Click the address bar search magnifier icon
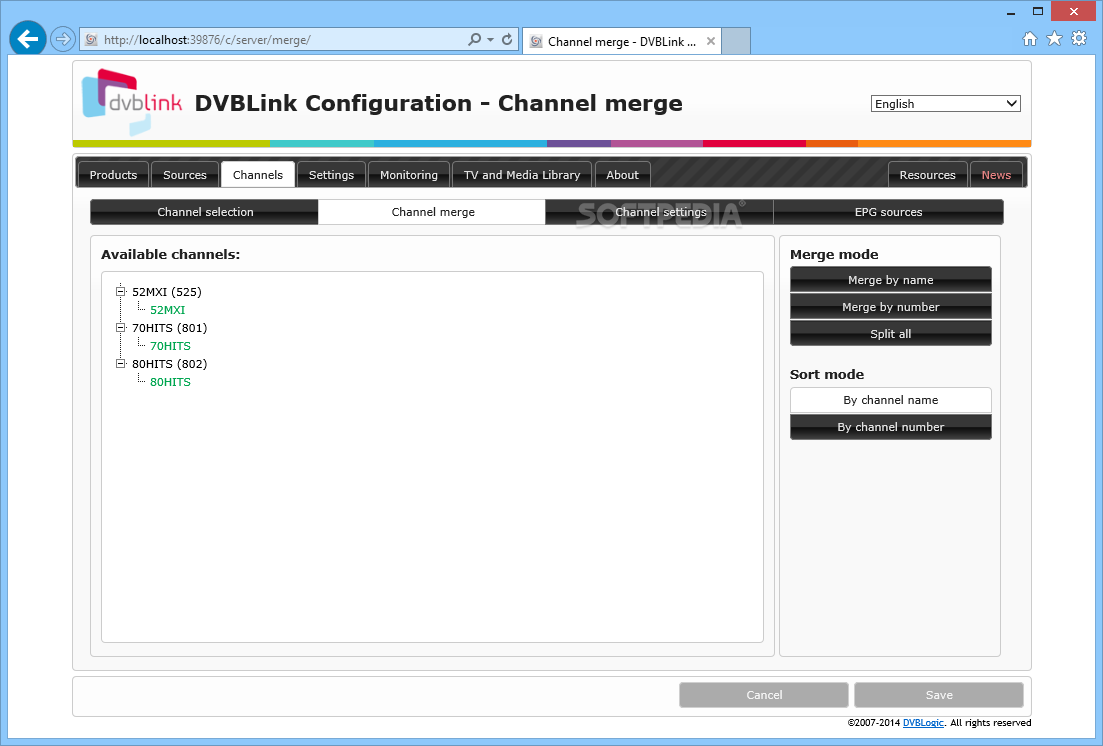Image resolution: width=1103 pixels, height=746 pixels. (475, 39)
